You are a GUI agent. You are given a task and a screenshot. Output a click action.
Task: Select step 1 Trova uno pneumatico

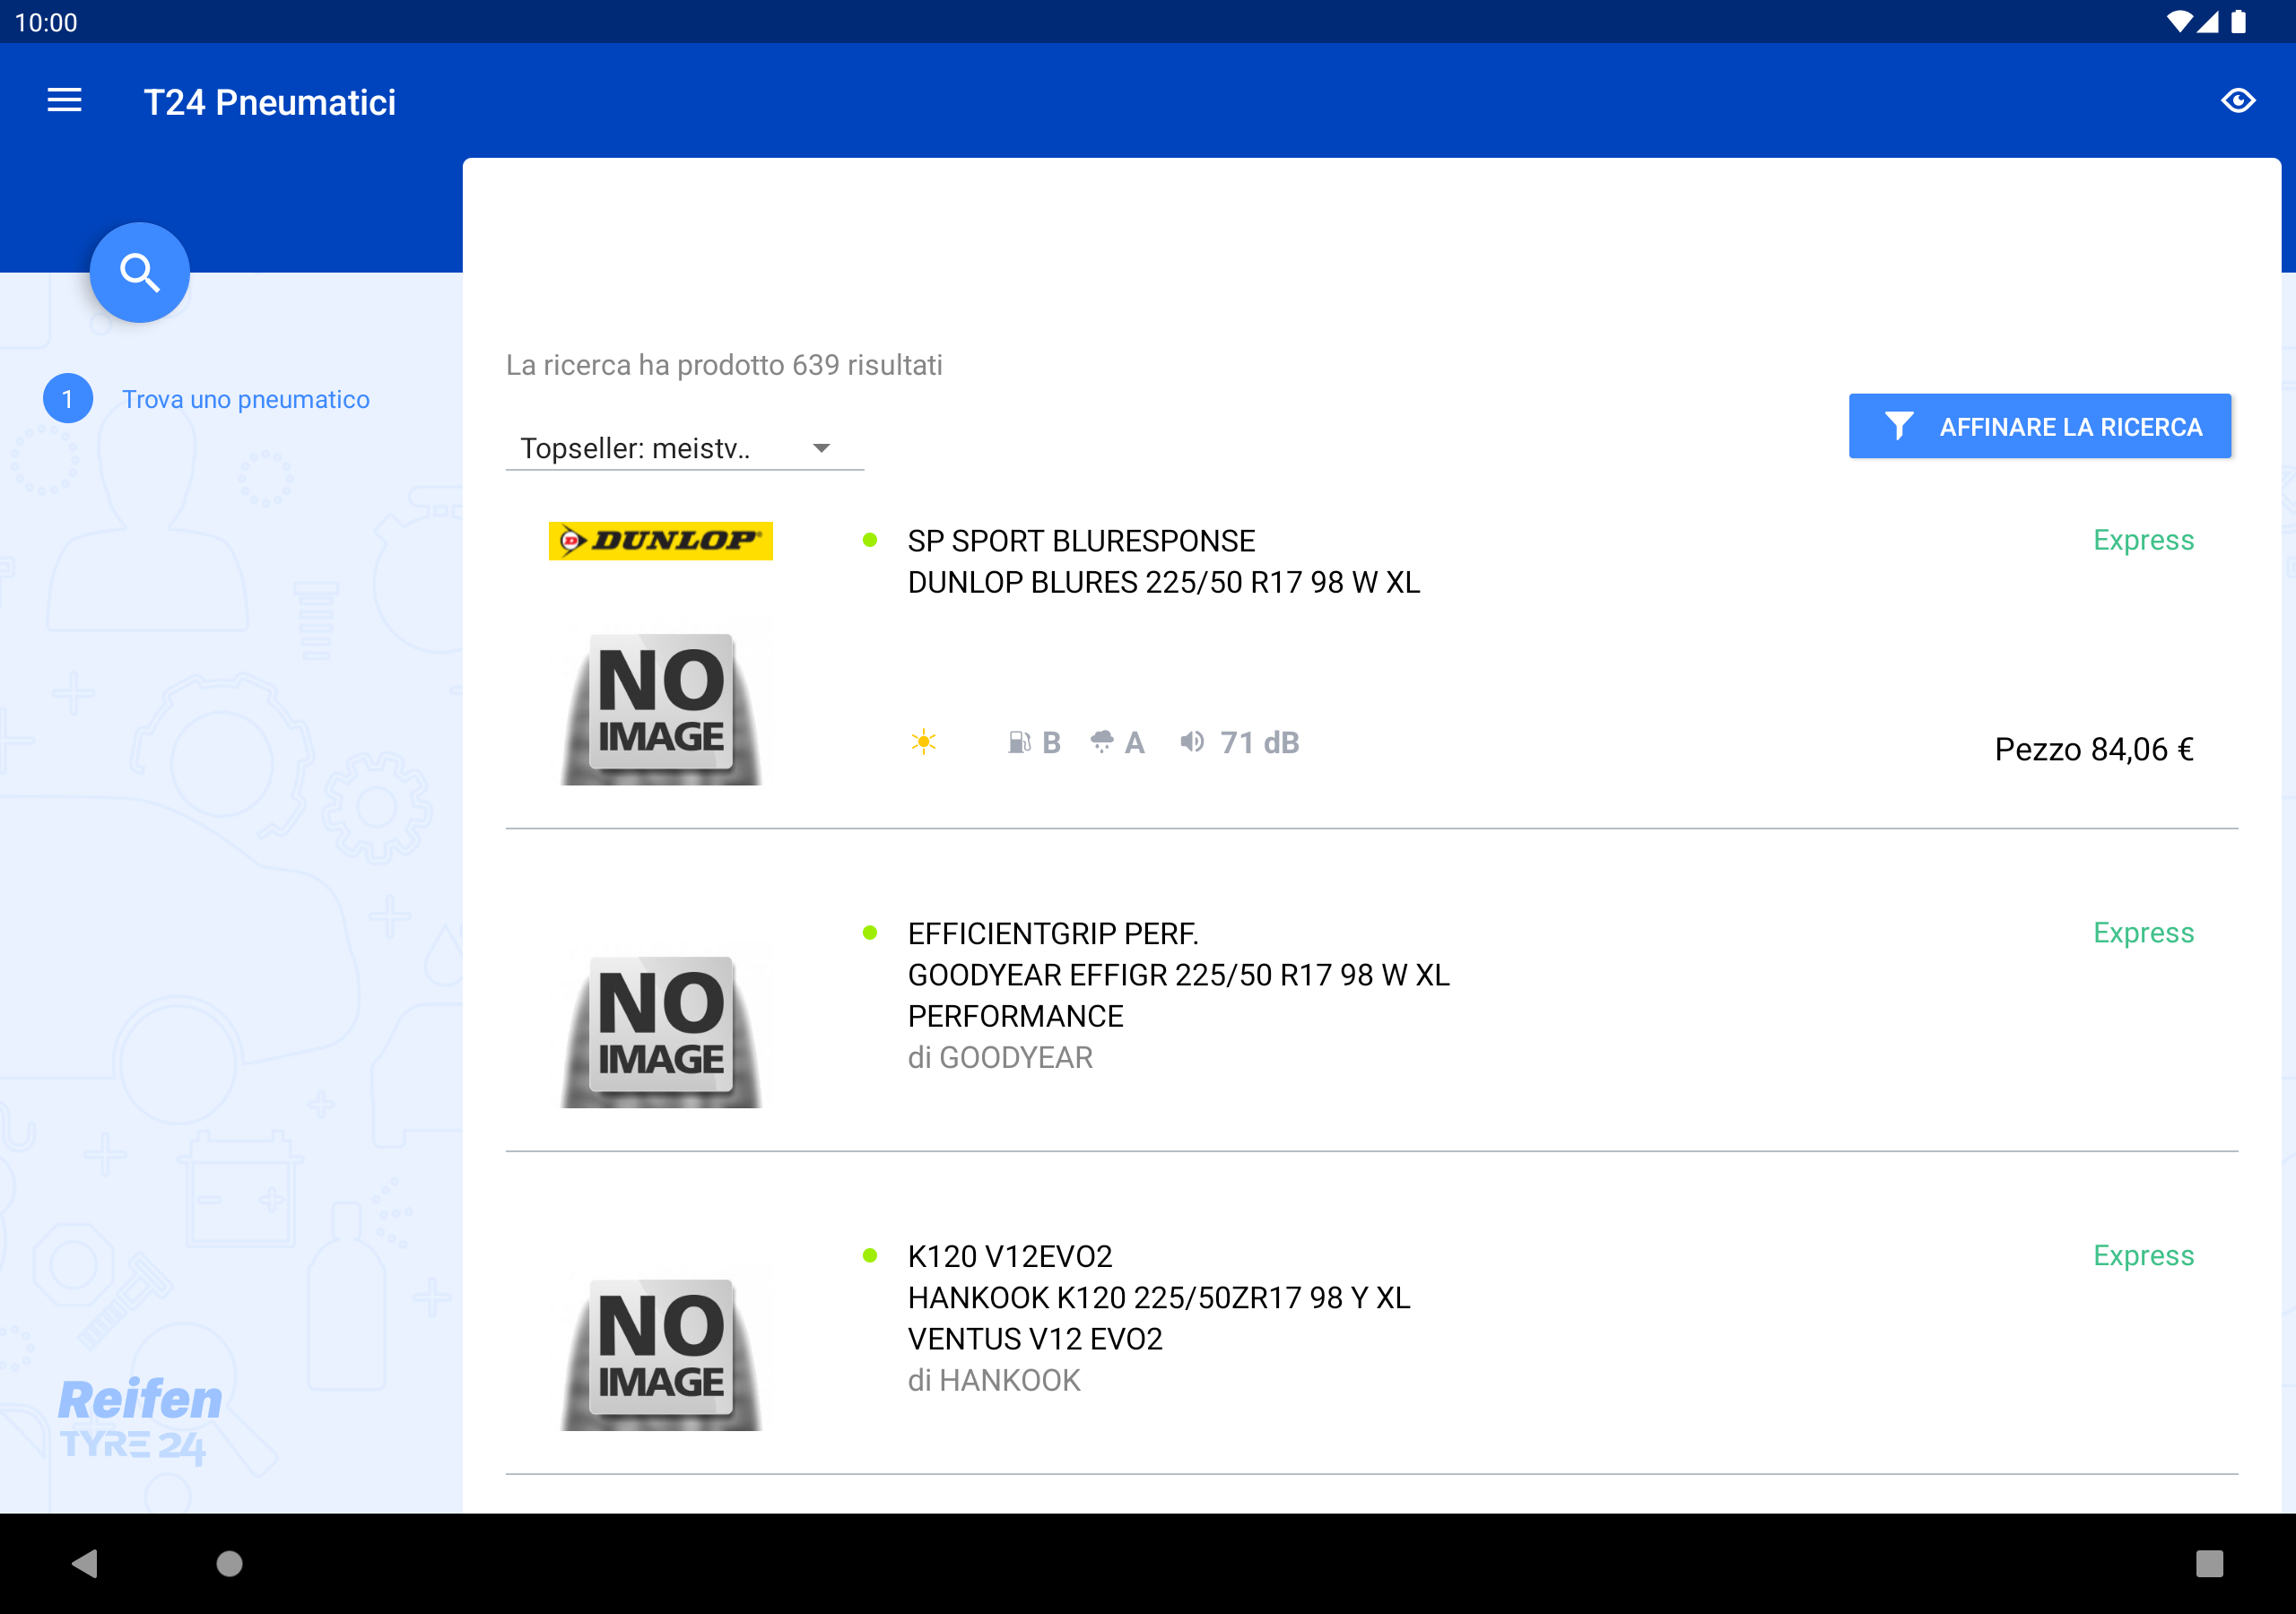(245, 399)
